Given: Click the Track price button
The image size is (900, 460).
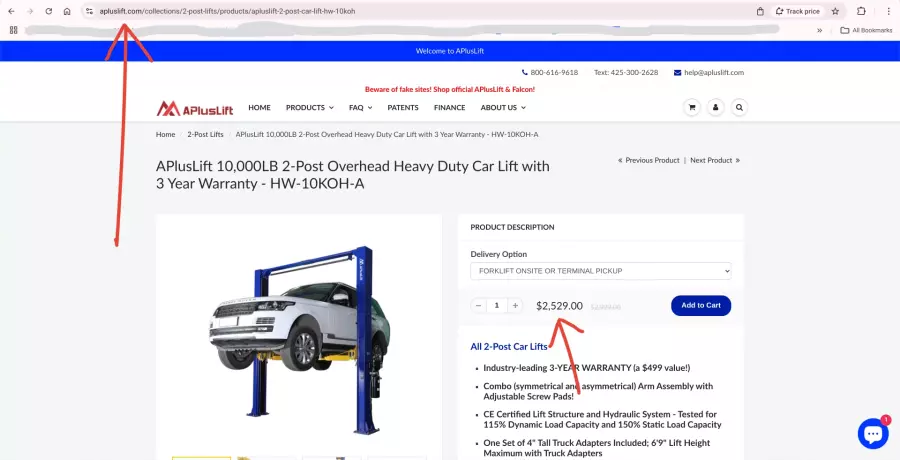Looking at the screenshot, I should tap(797, 11).
